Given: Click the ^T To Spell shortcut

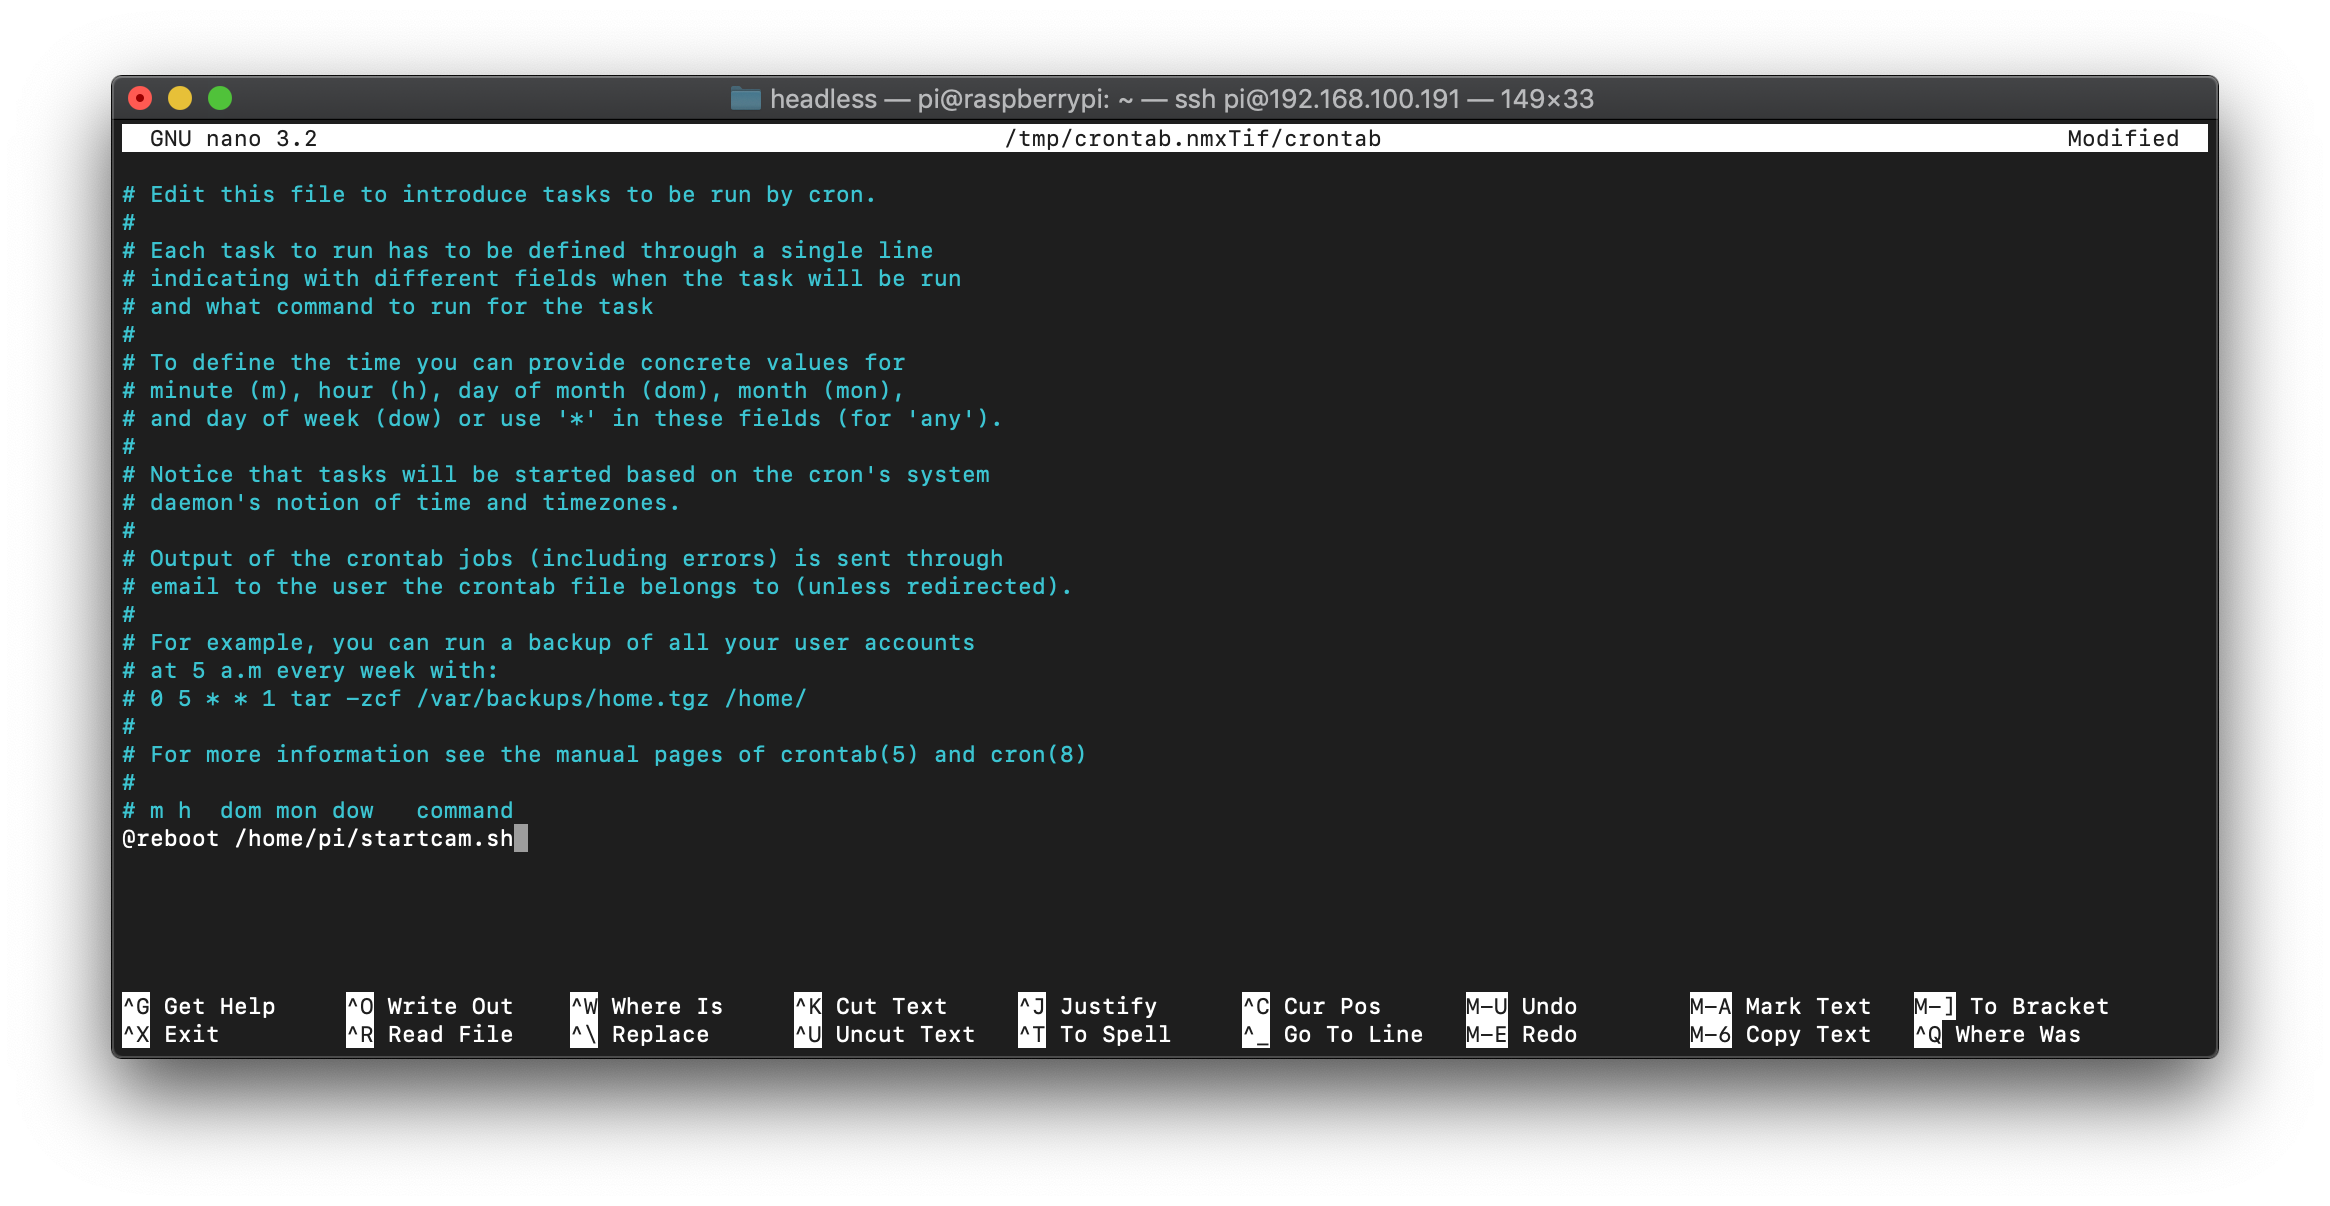Looking at the screenshot, I should pos(1094,1034).
